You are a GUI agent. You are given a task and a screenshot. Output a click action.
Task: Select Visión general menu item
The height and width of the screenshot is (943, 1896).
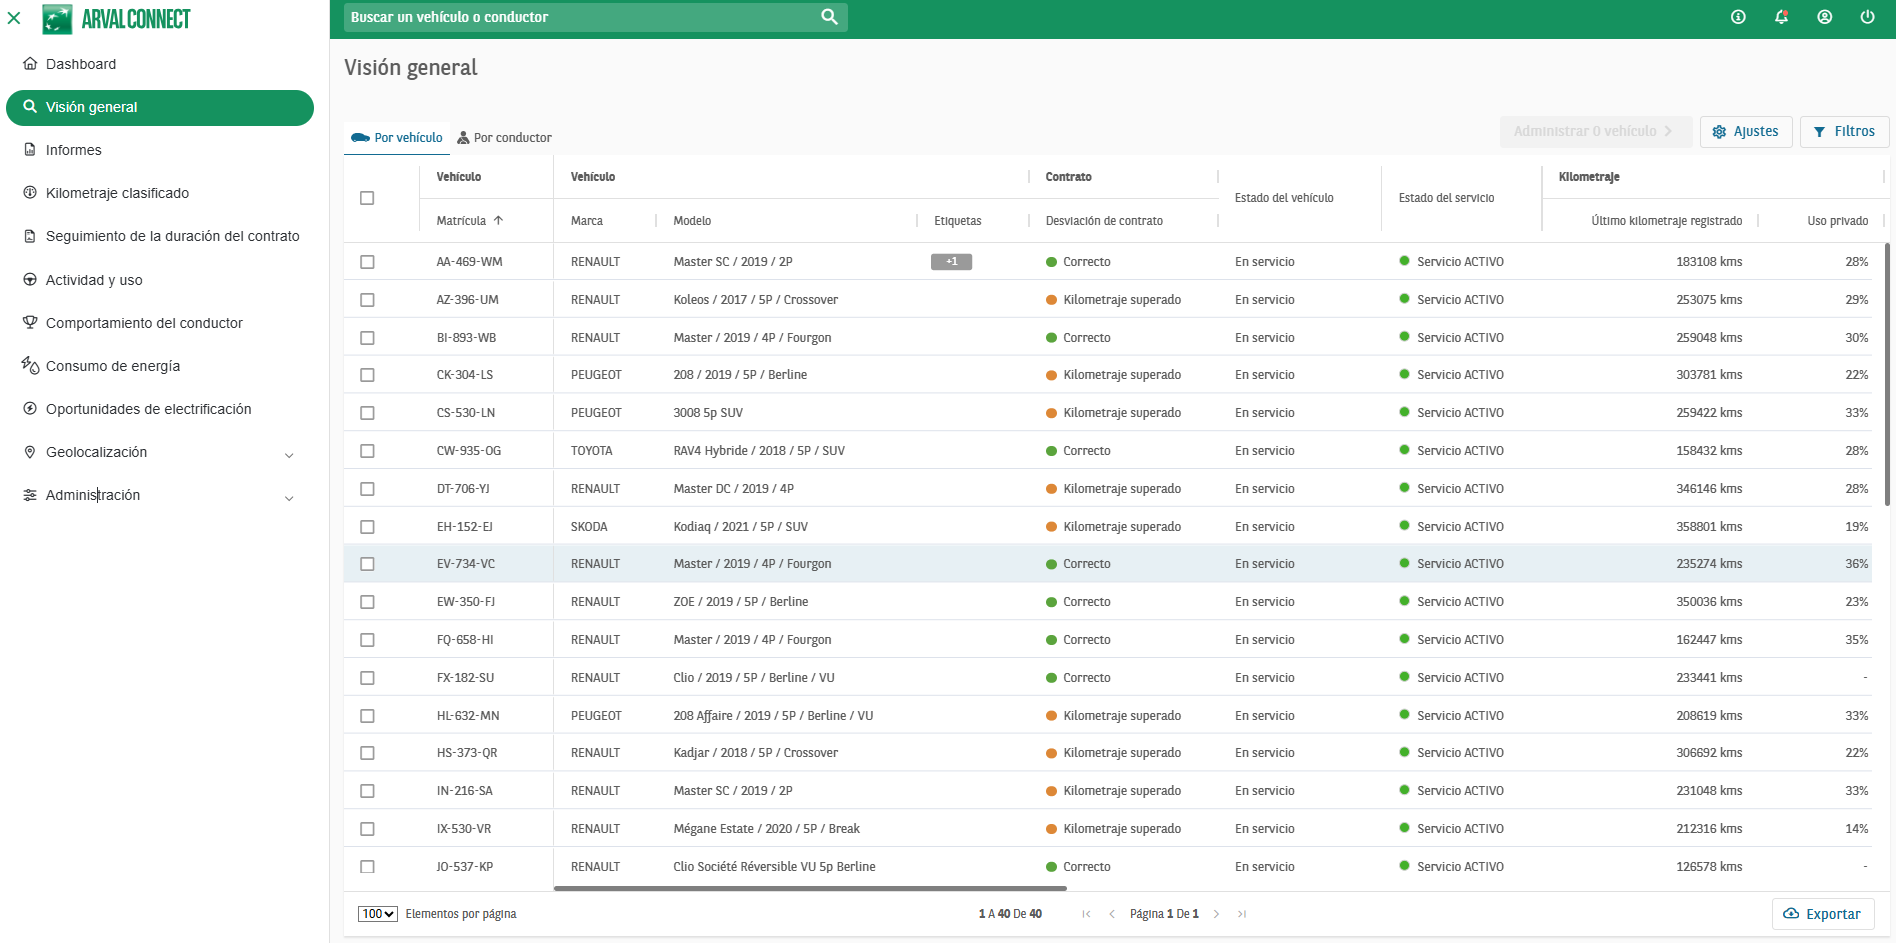[160, 107]
